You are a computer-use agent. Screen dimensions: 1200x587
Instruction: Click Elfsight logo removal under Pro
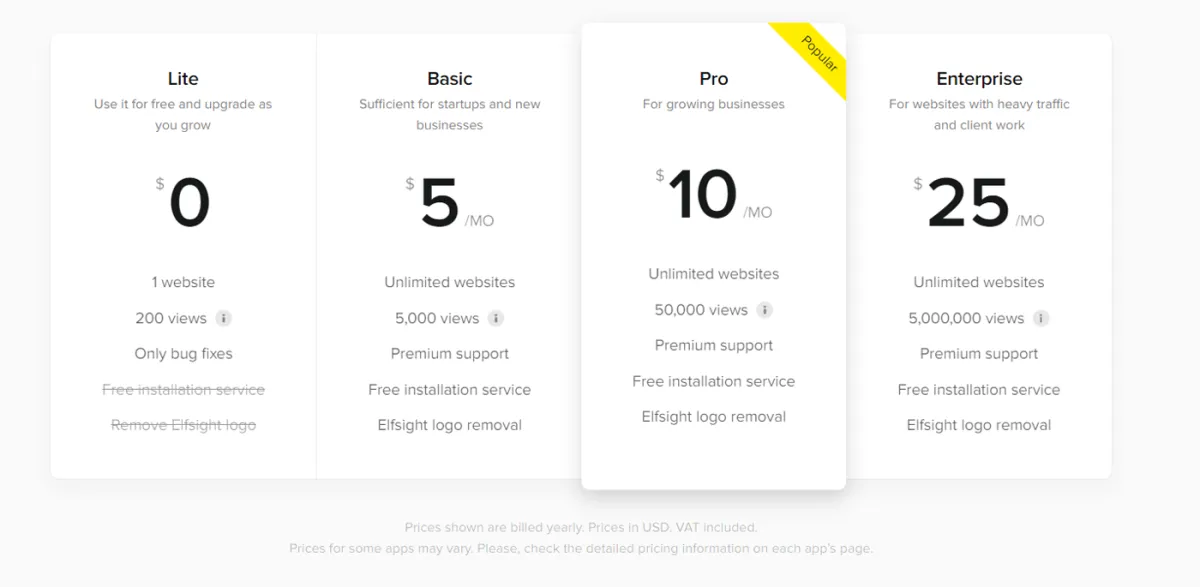tap(714, 417)
